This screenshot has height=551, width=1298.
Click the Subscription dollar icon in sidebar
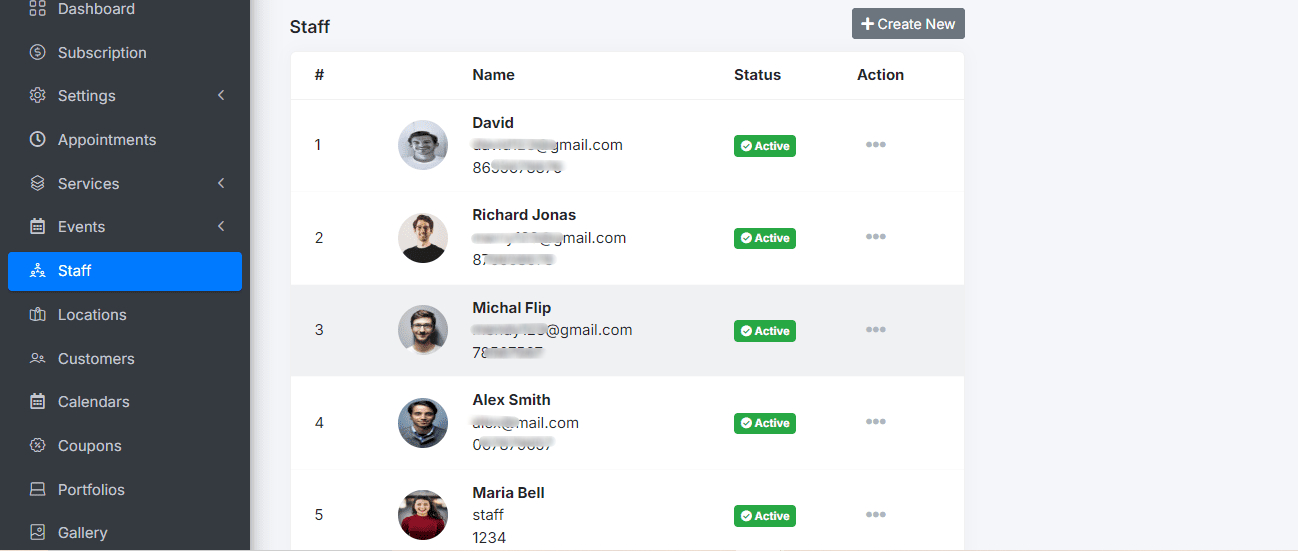pos(38,52)
